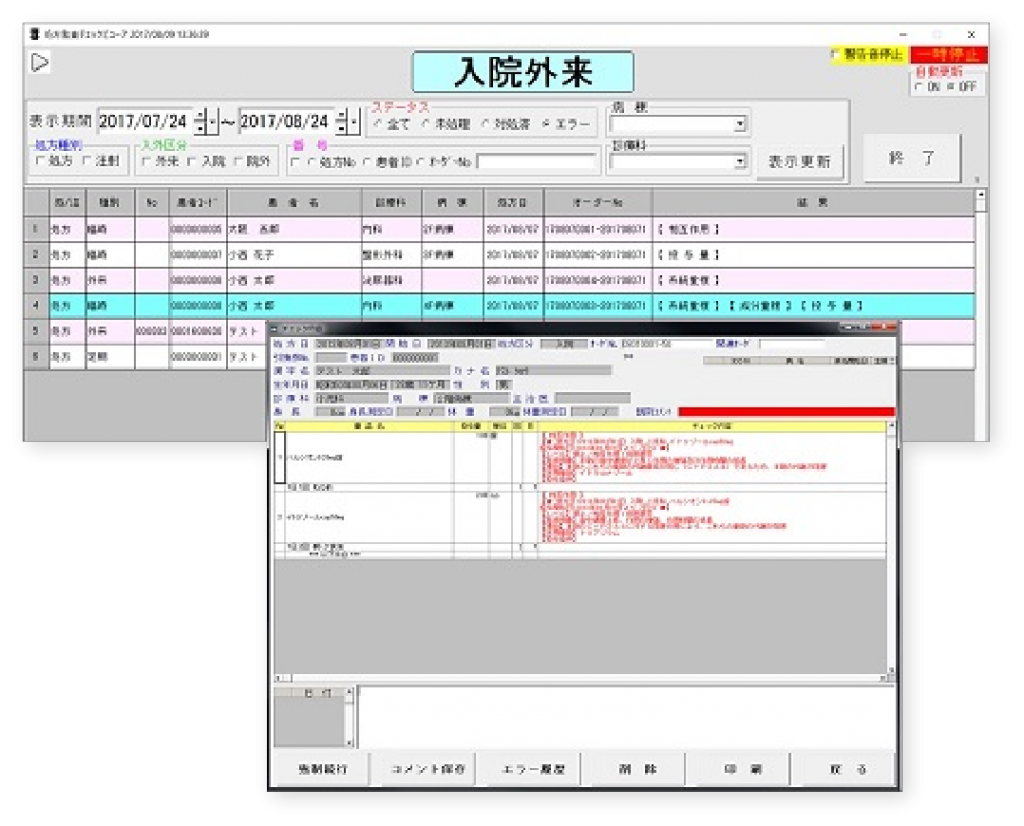This screenshot has height=826, width=1024.
Task: Select the エラー status radio button
Action: 546,123
